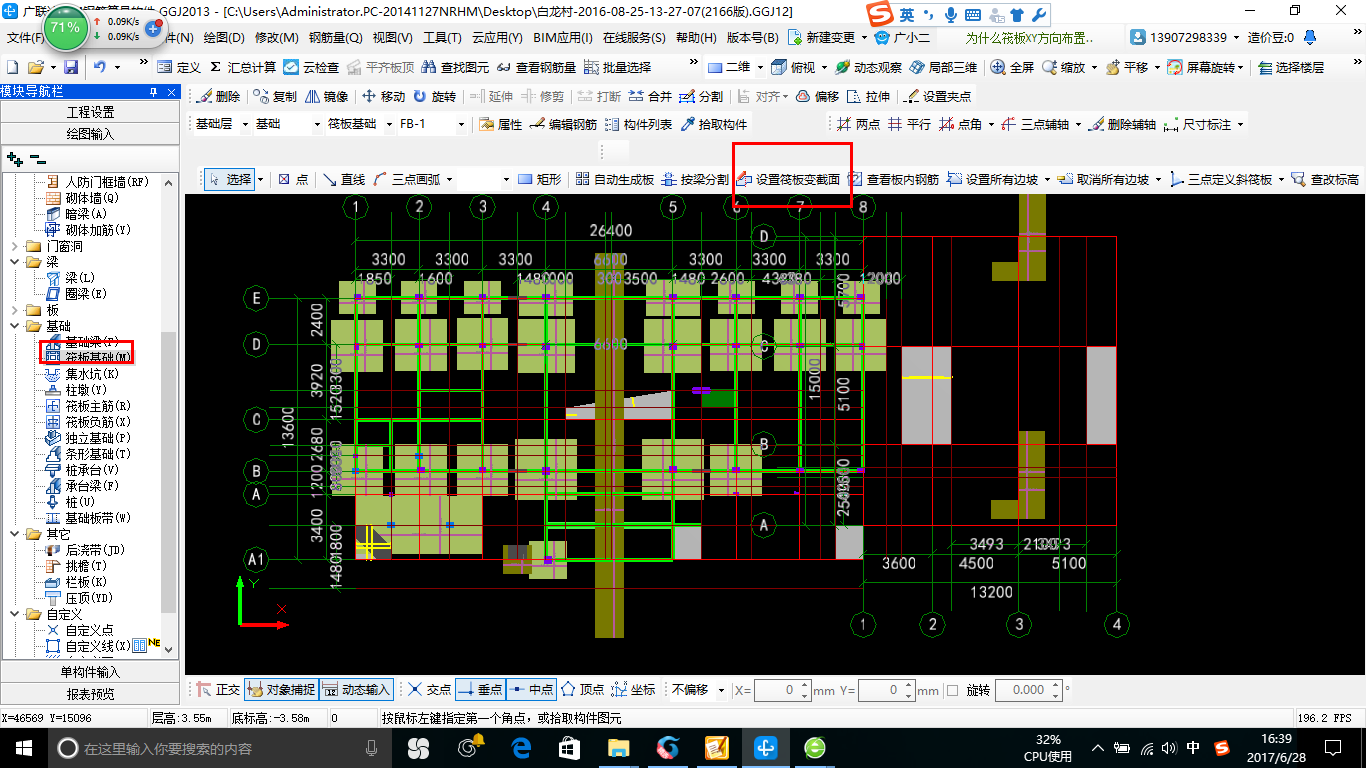The width and height of the screenshot is (1366, 768).
Task: Open the BIM应用(I) menu
Action: click(563, 38)
